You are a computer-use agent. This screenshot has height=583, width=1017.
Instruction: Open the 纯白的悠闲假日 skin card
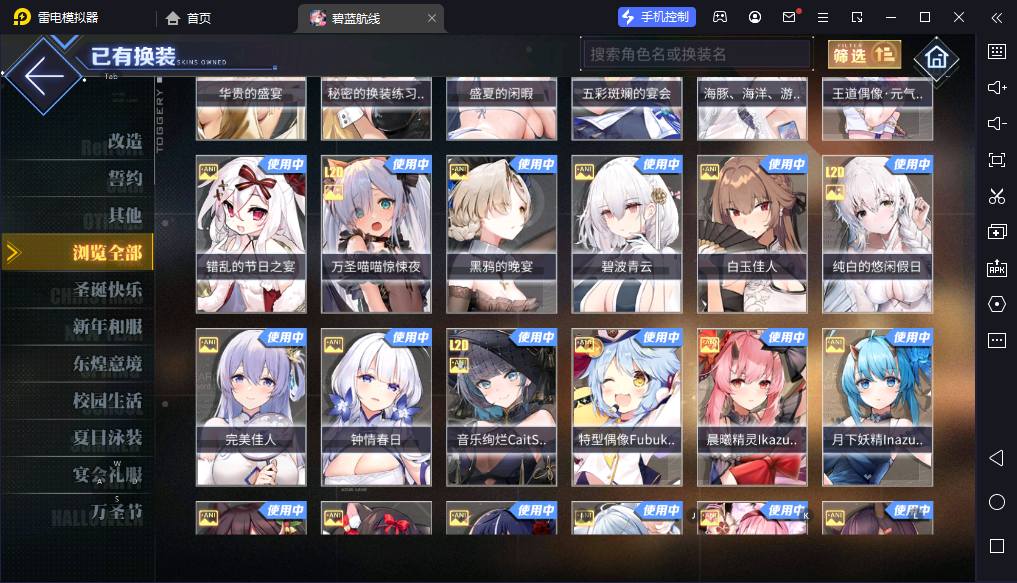coord(878,234)
